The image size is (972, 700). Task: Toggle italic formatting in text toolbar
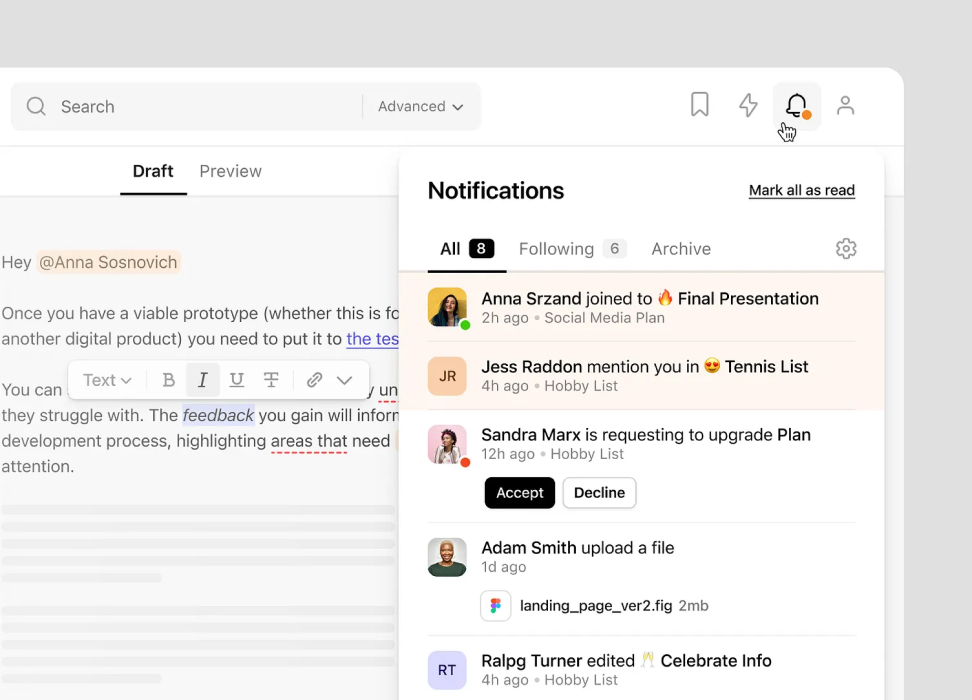203,379
